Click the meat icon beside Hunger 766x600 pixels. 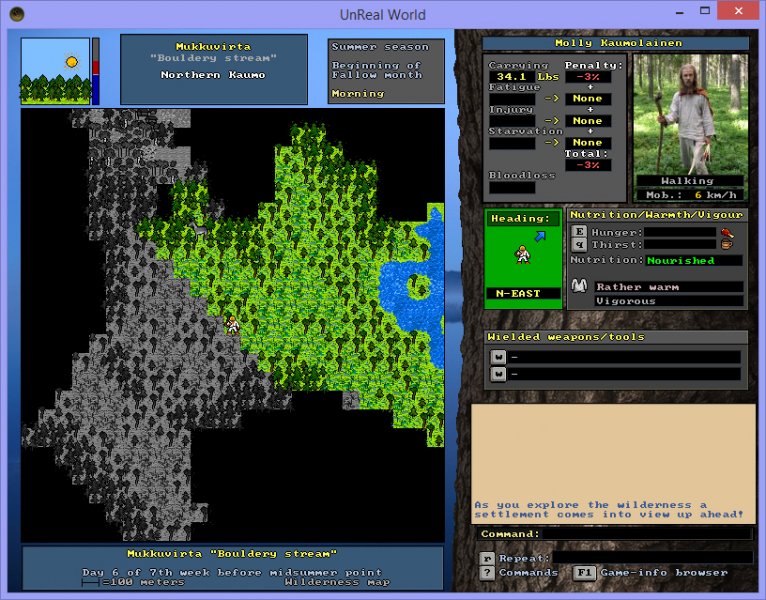click(x=727, y=231)
